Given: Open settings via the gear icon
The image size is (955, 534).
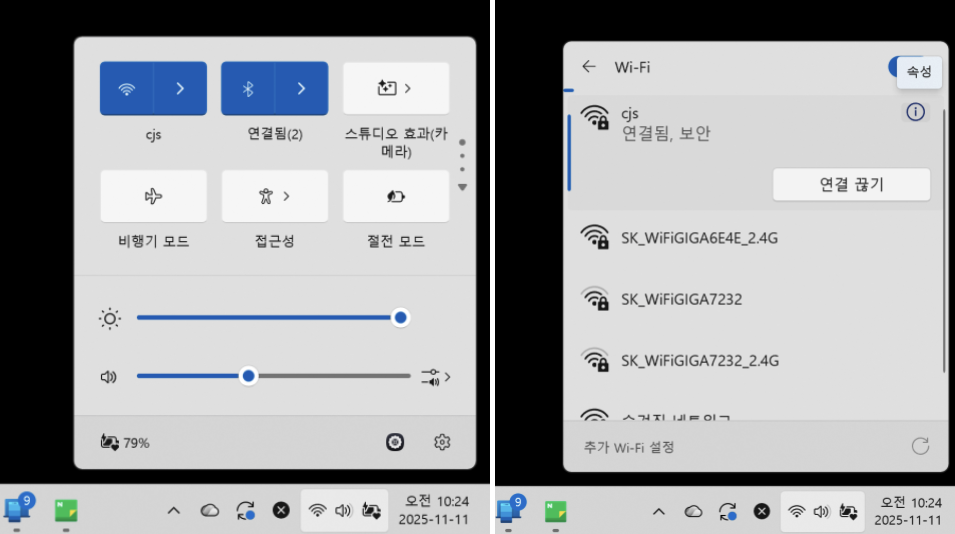Looking at the screenshot, I should pos(442,442).
